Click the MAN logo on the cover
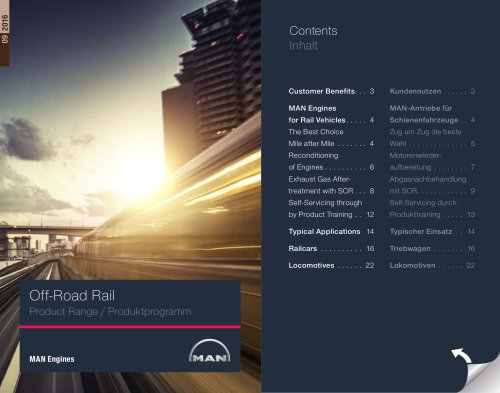 coord(210,351)
